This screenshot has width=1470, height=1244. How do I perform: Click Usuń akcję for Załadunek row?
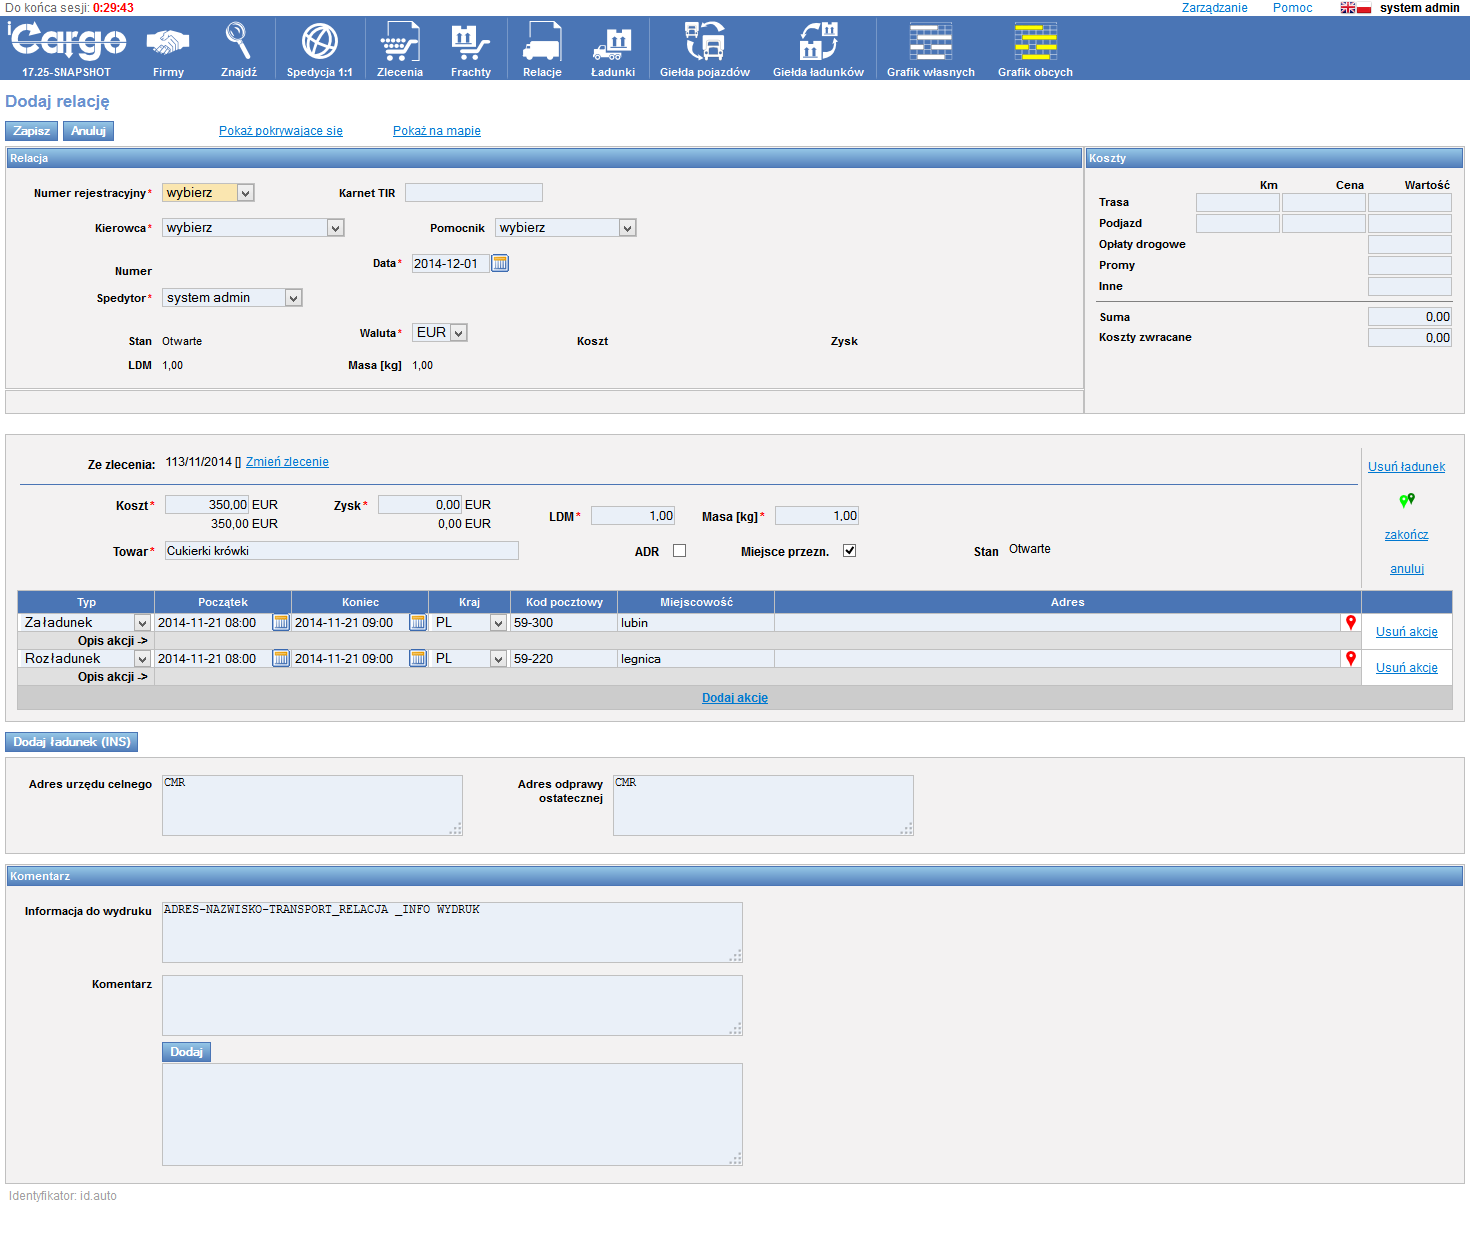click(1407, 632)
